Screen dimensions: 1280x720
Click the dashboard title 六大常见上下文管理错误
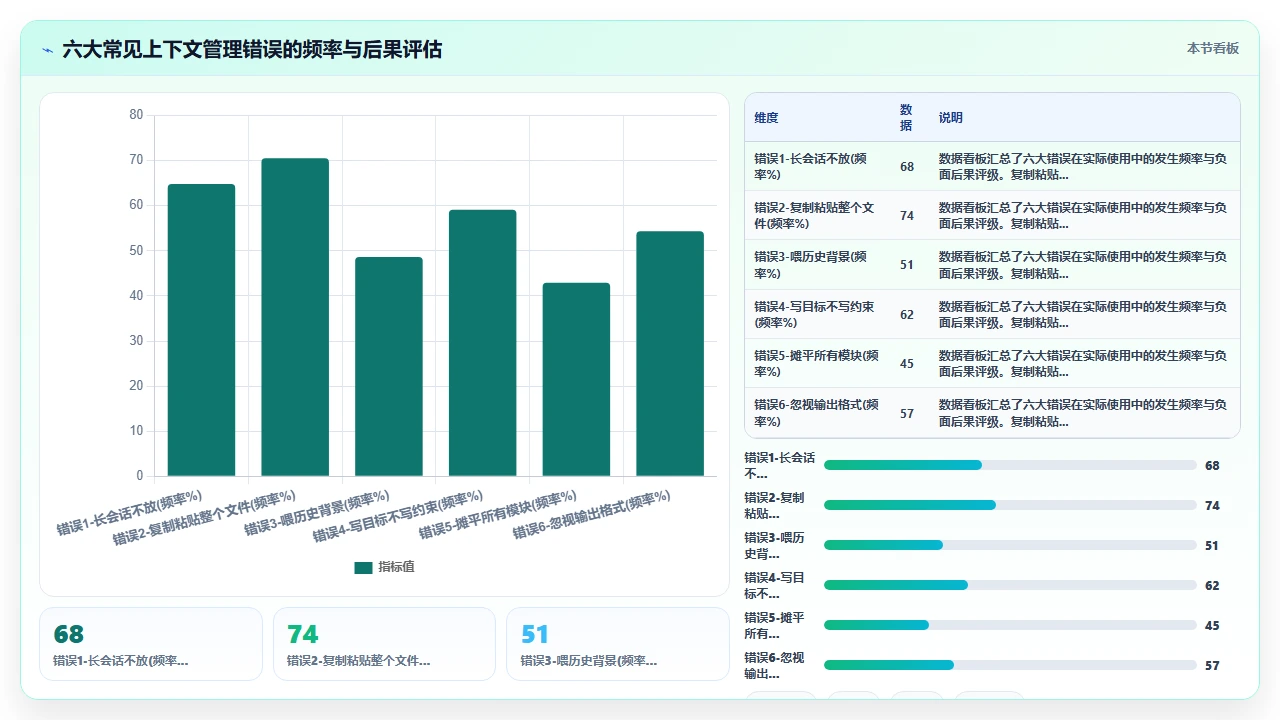pos(252,49)
